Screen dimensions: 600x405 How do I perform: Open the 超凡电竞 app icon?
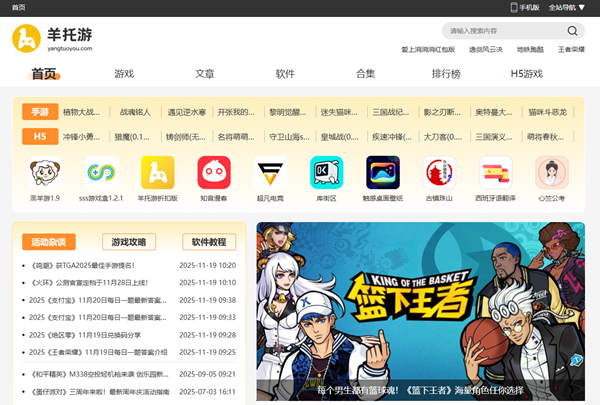pyautogui.click(x=270, y=173)
